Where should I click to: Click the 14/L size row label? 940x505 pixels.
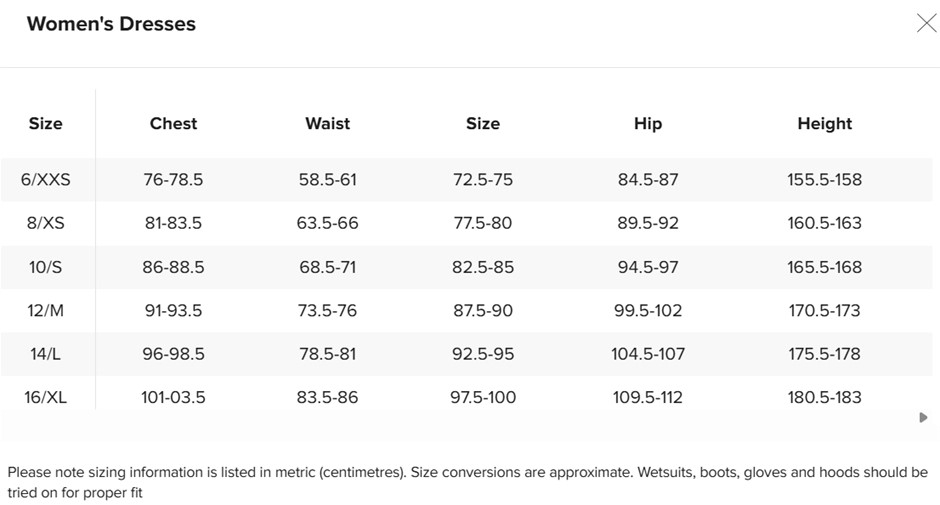pos(45,354)
